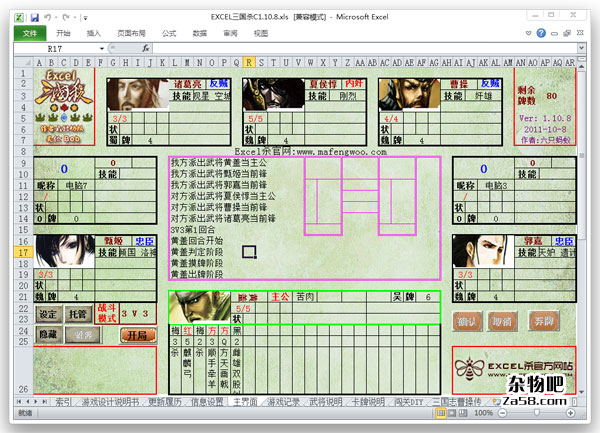Open the Customize Quick Access Toolbar dropdown
This screenshot has height=433, width=600.
(86, 18)
